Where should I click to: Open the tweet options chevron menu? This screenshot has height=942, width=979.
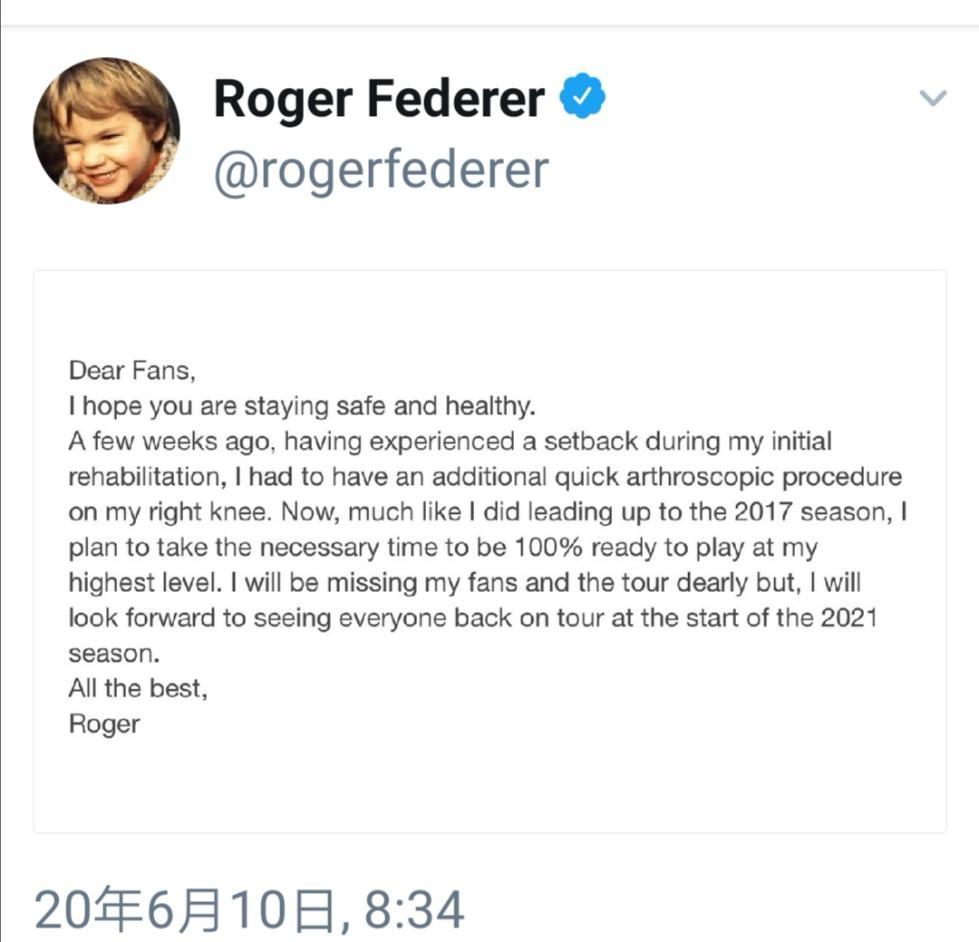932,98
